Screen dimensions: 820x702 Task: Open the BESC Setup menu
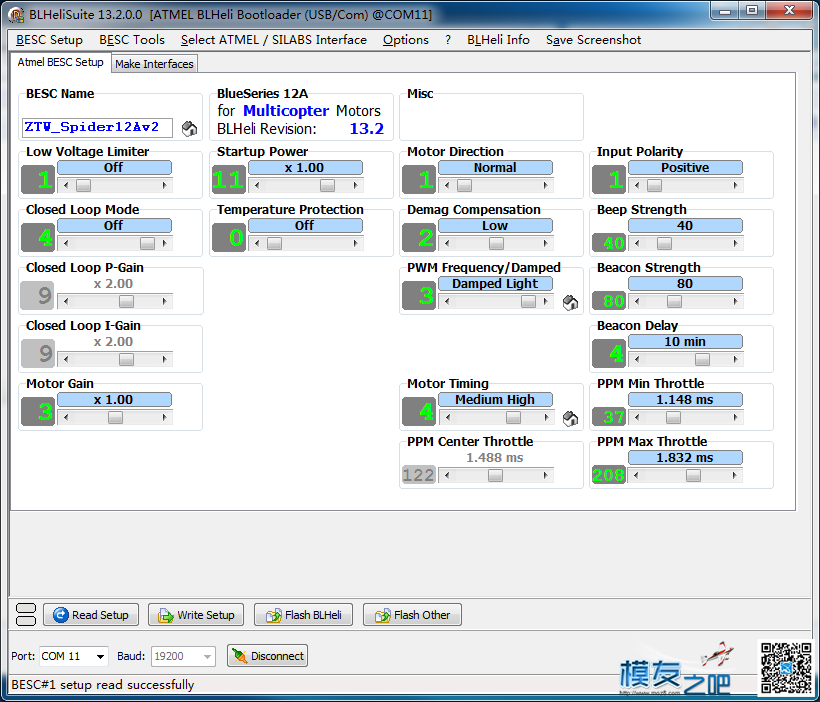pos(49,40)
